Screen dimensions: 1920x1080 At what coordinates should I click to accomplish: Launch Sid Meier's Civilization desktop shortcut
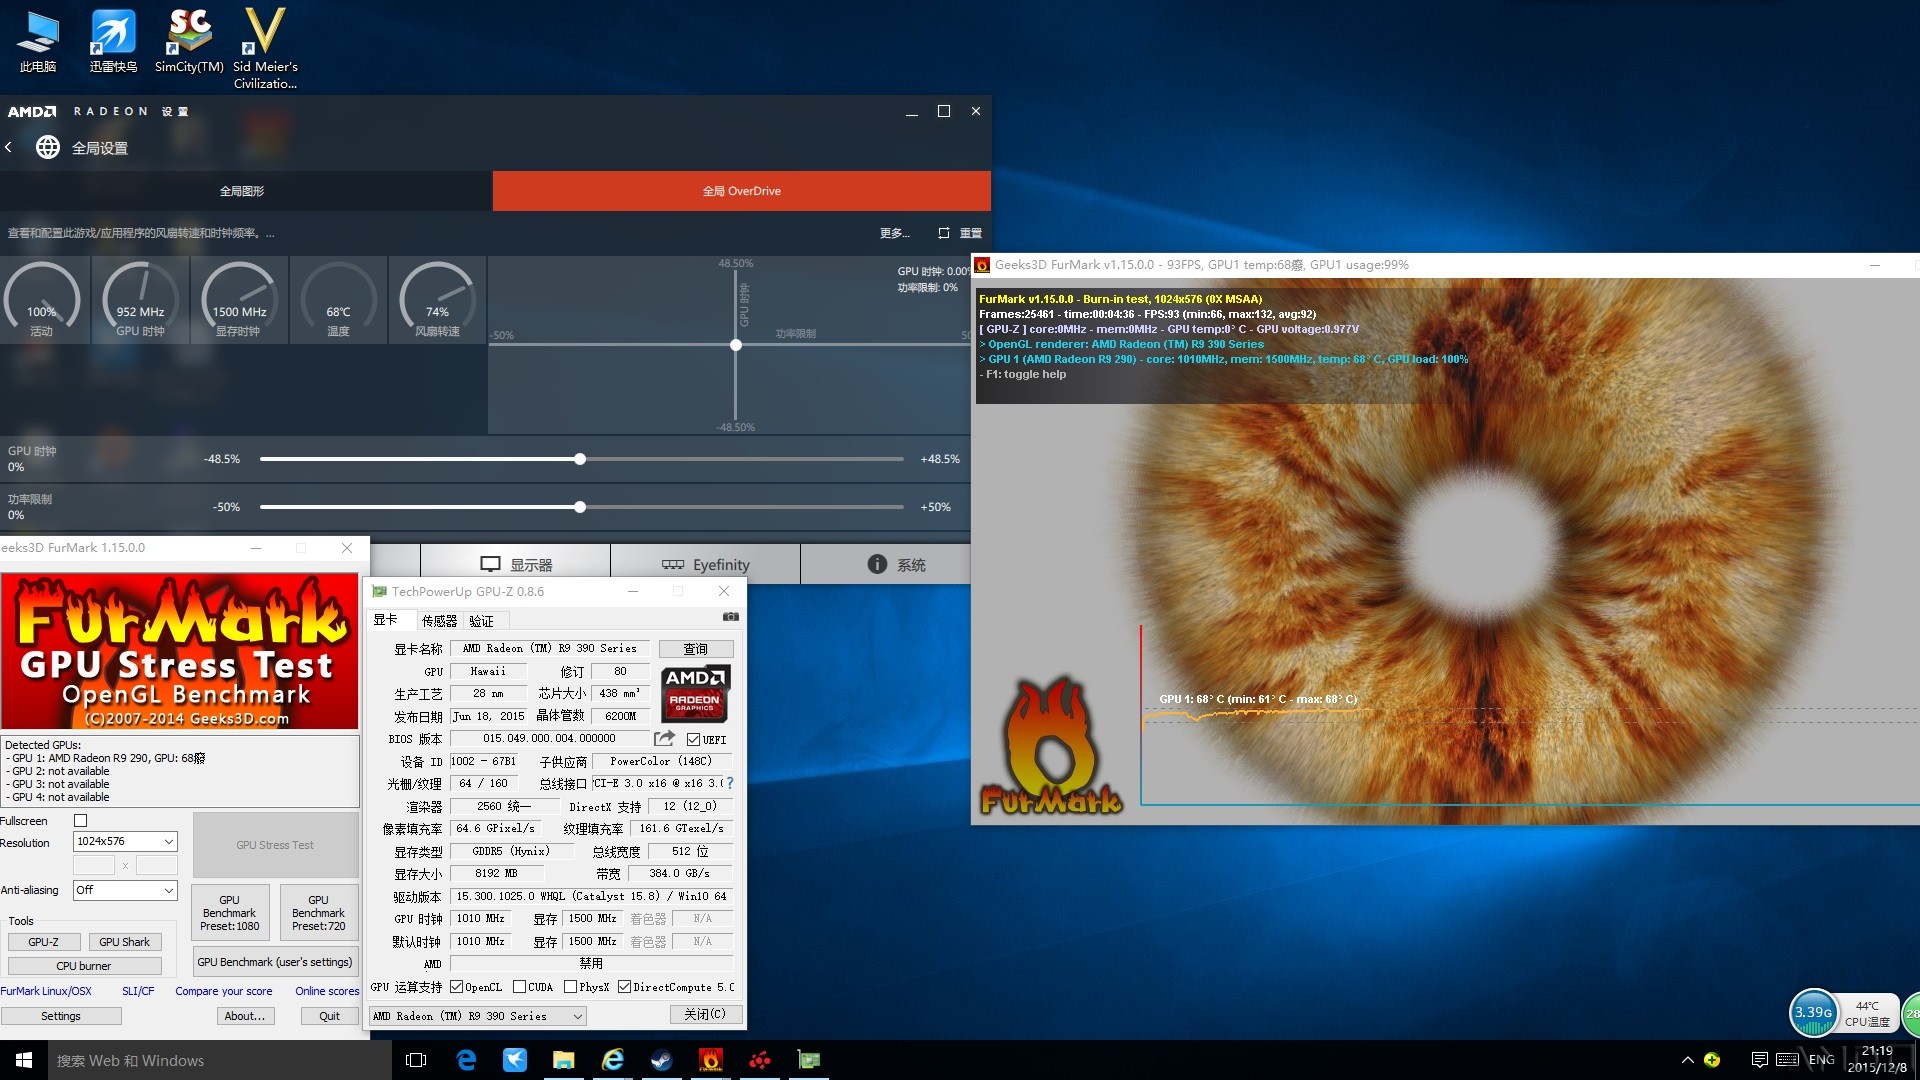pos(265,48)
